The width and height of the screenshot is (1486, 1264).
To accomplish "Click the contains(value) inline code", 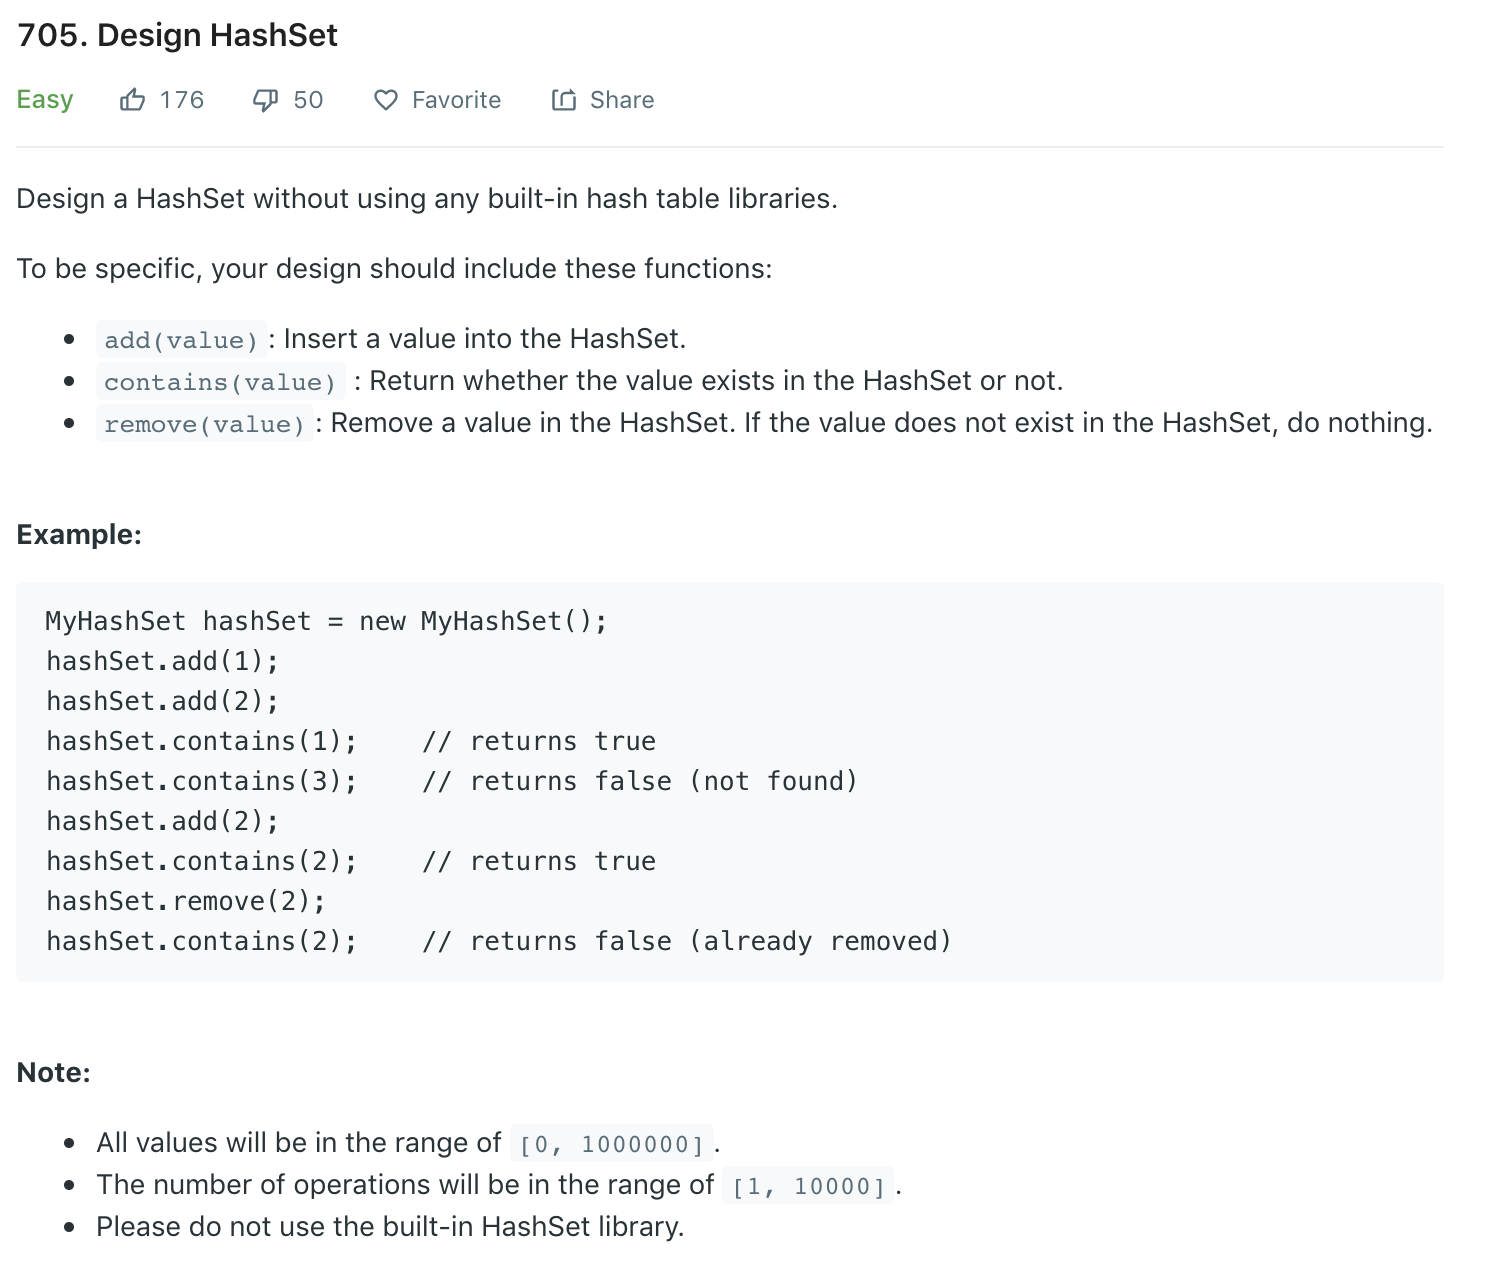I will click(220, 382).
